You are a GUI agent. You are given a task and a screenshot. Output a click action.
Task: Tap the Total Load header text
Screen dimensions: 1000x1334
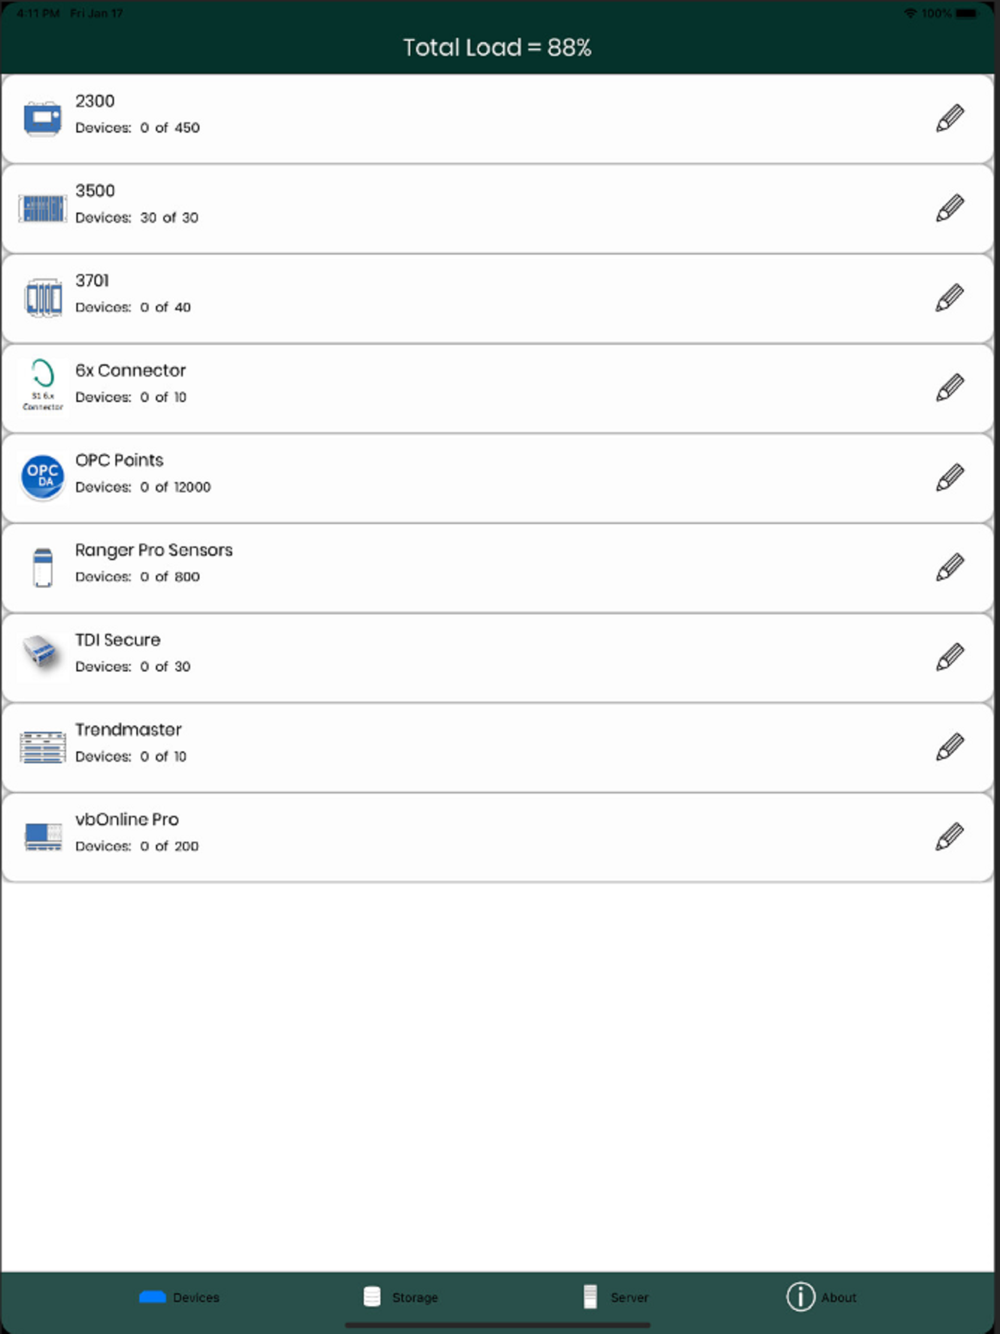click(497, 47)
